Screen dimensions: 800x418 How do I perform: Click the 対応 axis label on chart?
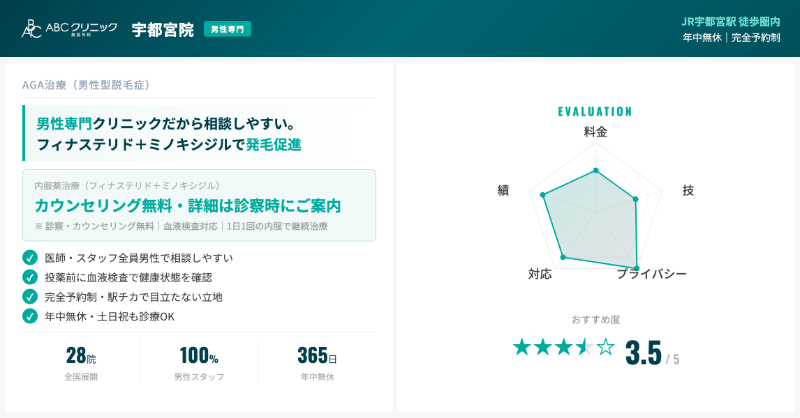(540, 273)
